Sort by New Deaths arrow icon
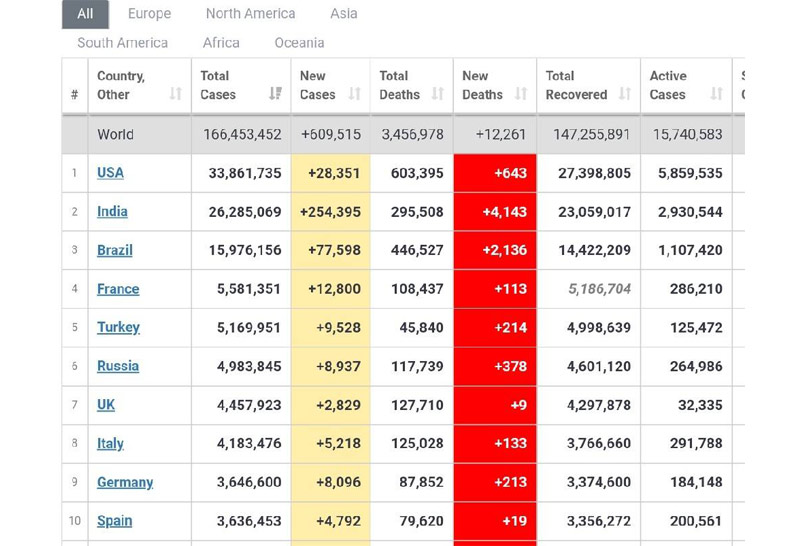This screenshot has width=800, height=546. 520,94
